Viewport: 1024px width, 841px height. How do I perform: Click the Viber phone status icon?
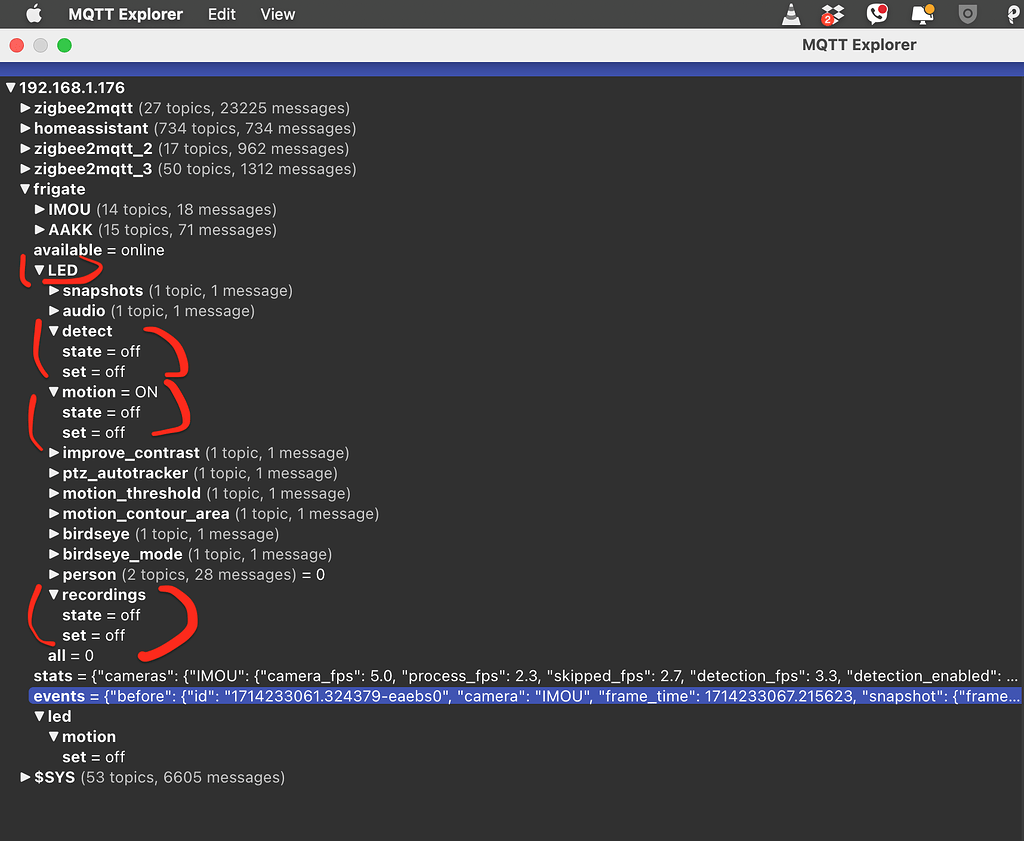pos(877,14)
